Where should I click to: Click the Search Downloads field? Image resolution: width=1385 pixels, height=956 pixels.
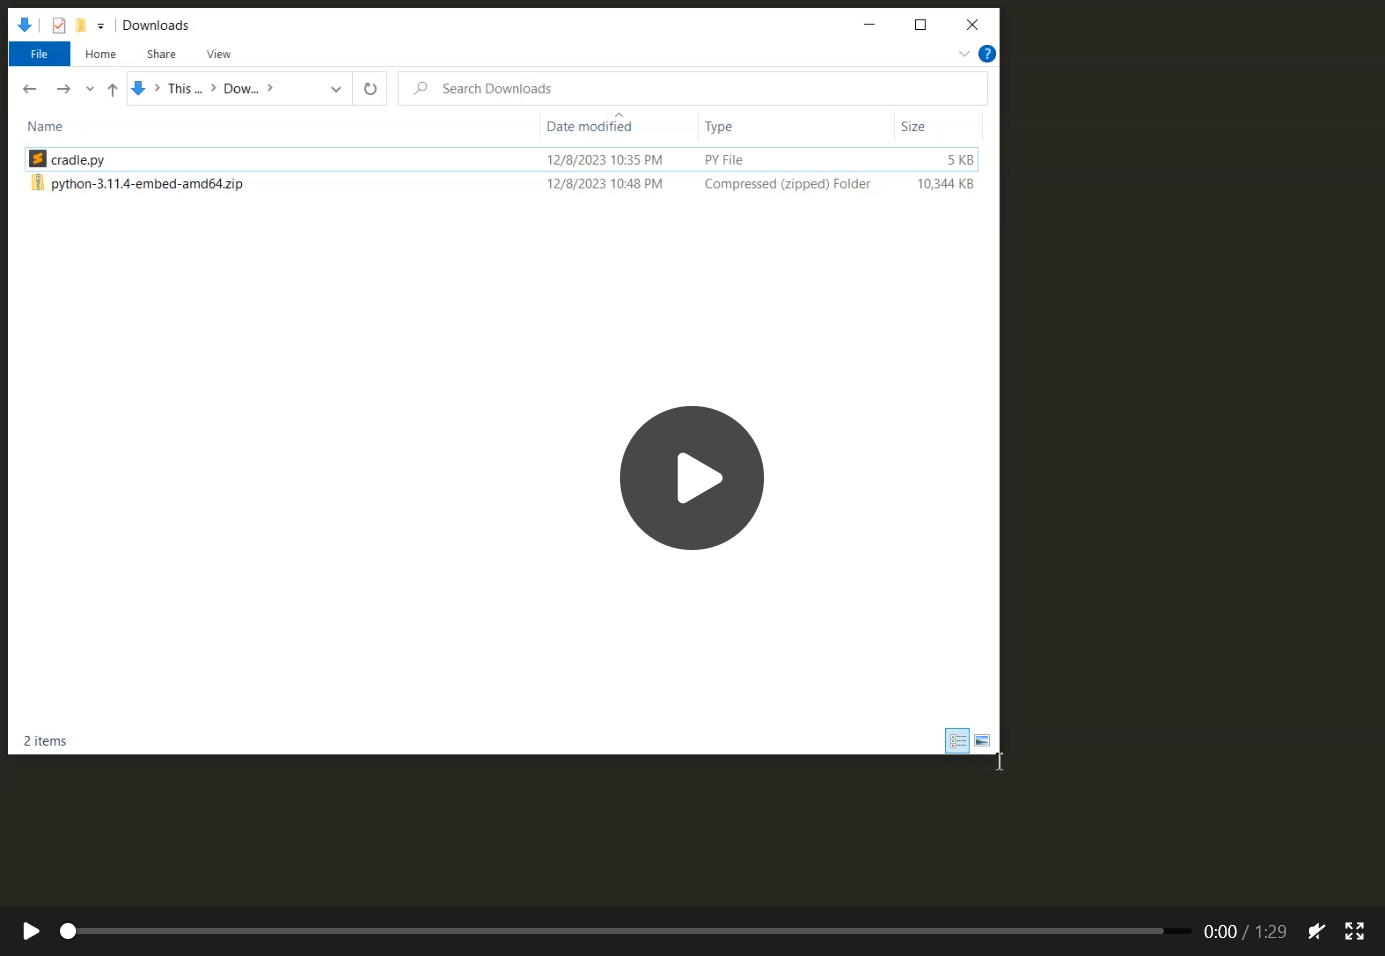point(700,89)
